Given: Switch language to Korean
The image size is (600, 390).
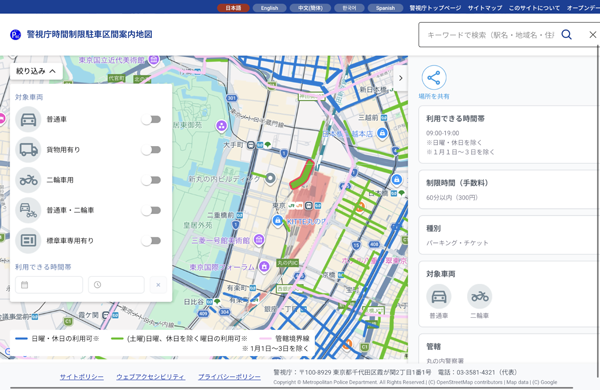Looking at the screenshot, I should tap(349, 8).
